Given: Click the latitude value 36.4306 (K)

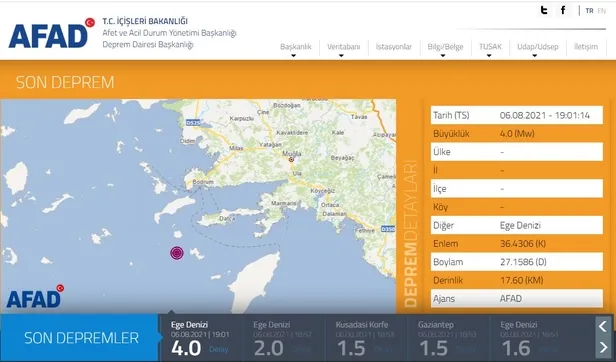Looking at the screenshot, I should (523, 244).
